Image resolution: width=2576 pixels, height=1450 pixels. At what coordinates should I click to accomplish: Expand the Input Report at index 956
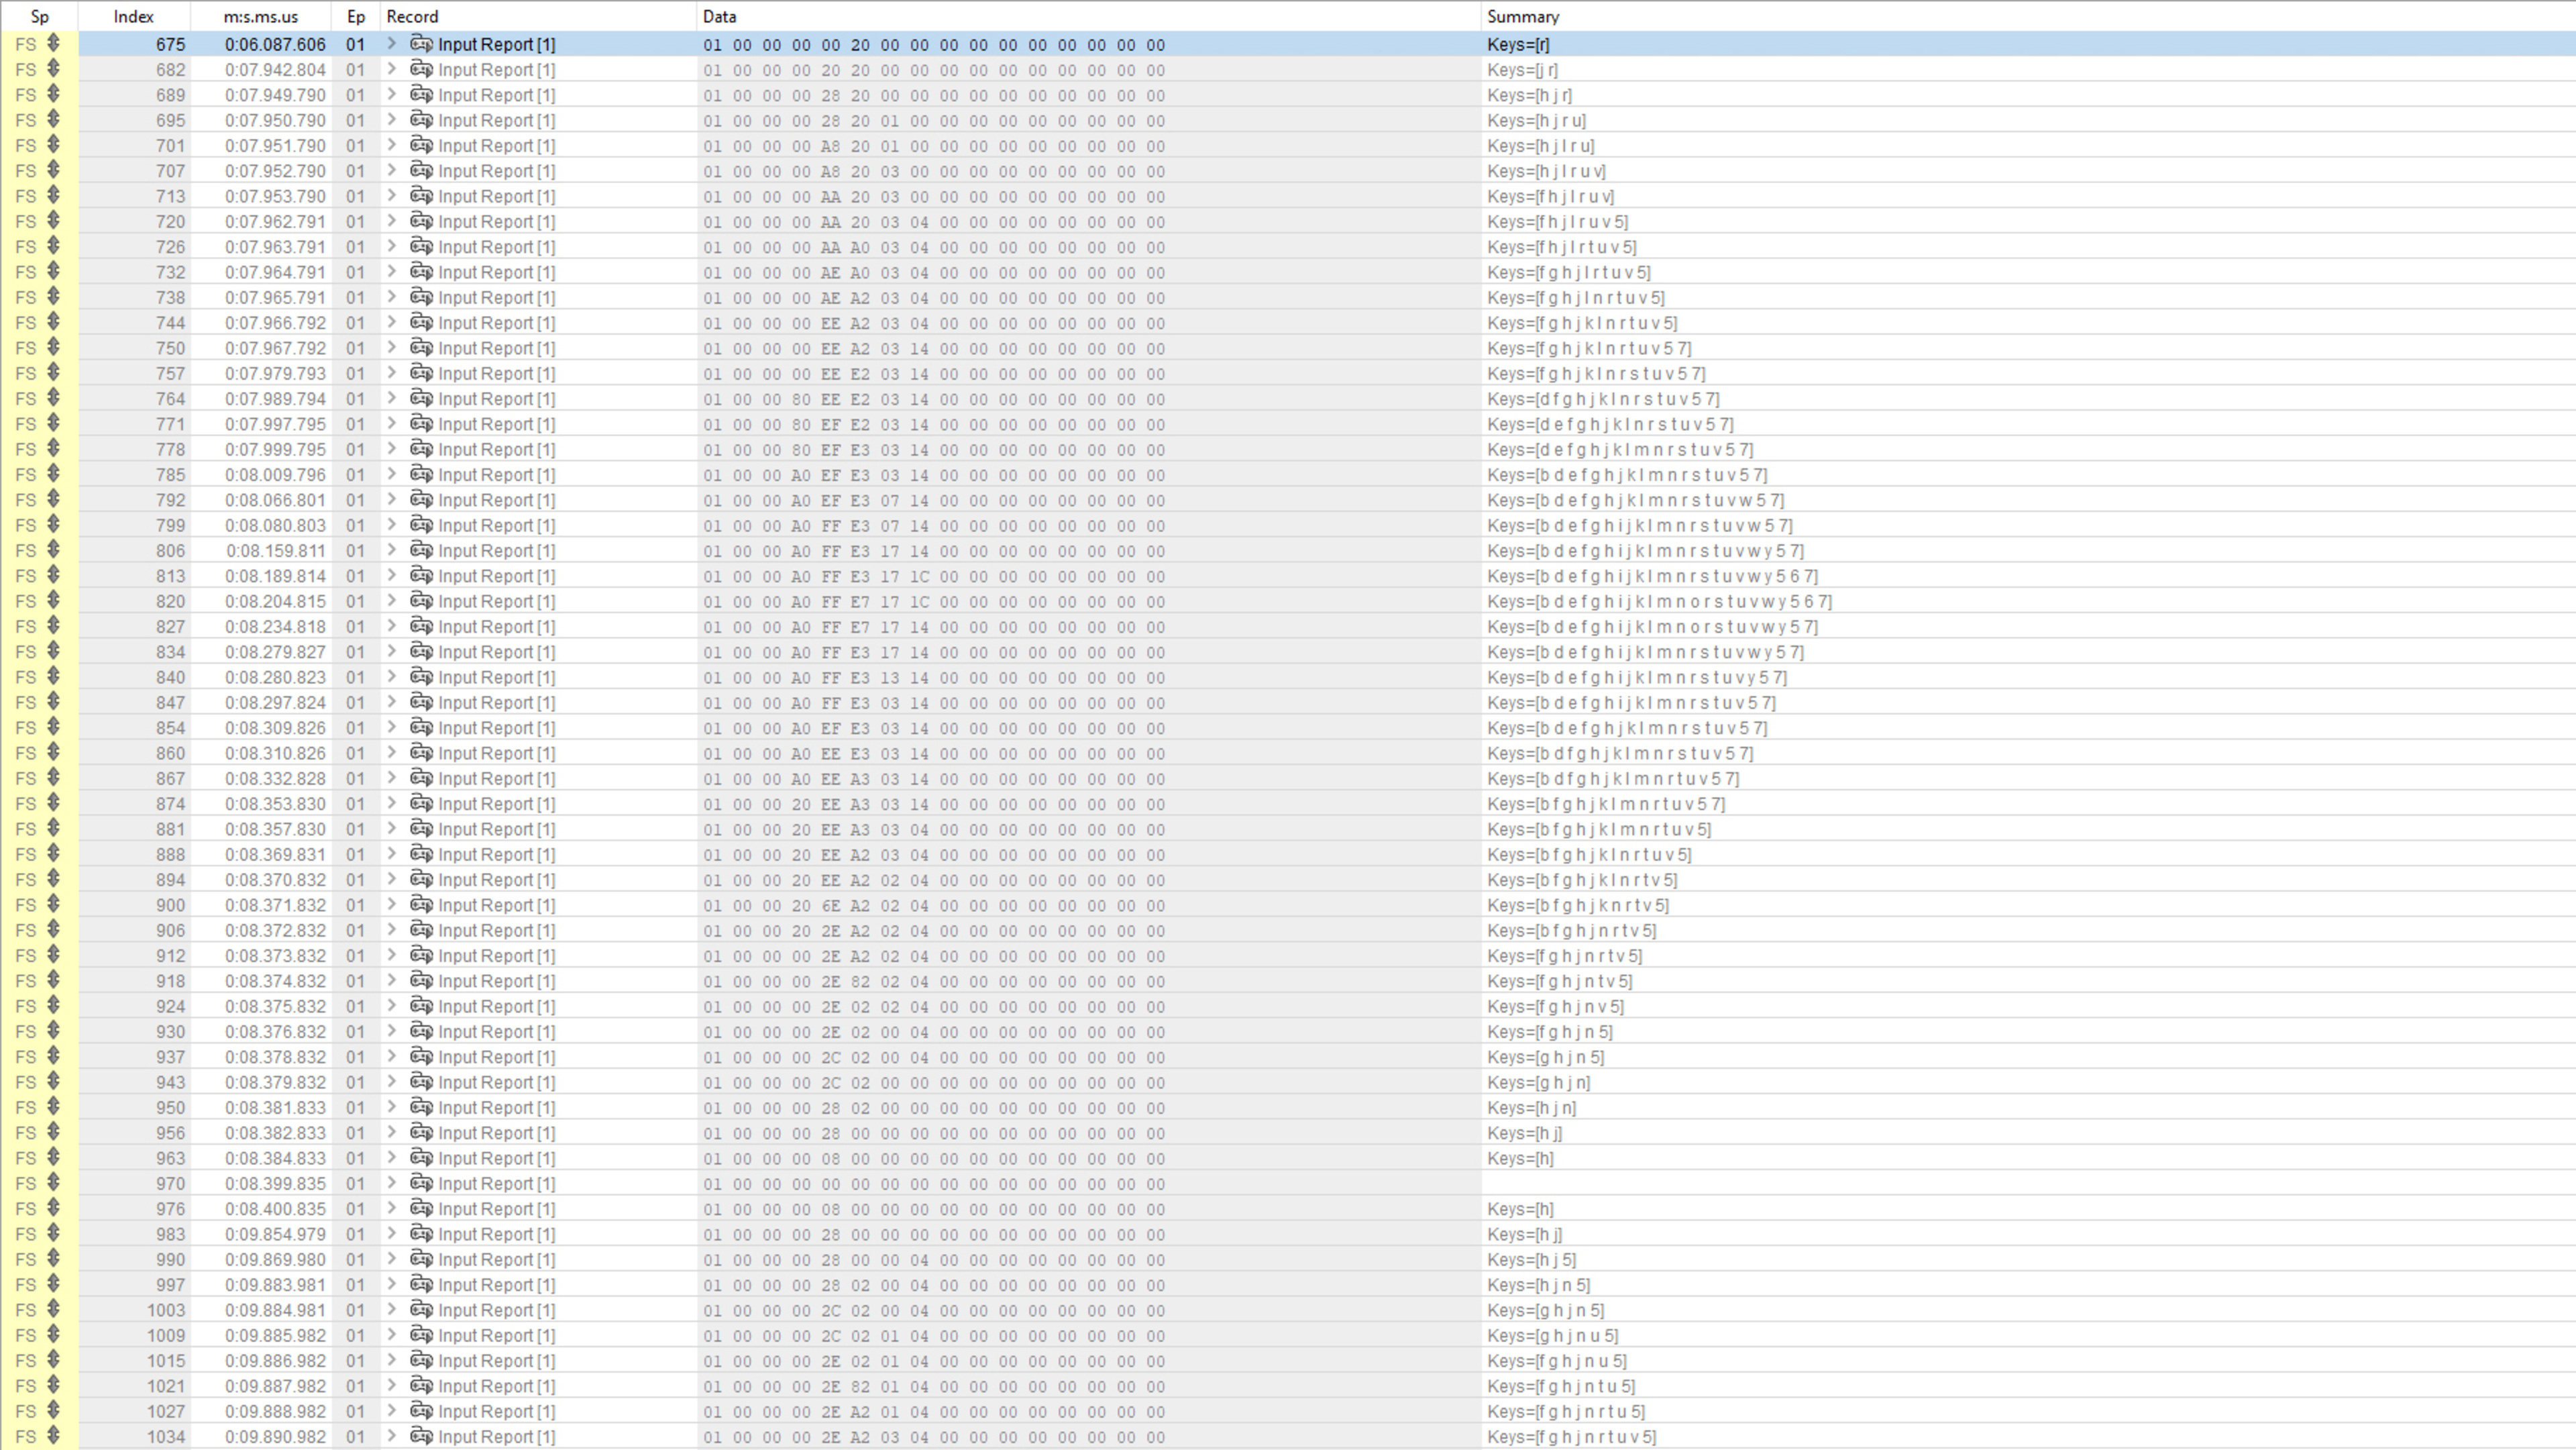tap(392, 1133)
